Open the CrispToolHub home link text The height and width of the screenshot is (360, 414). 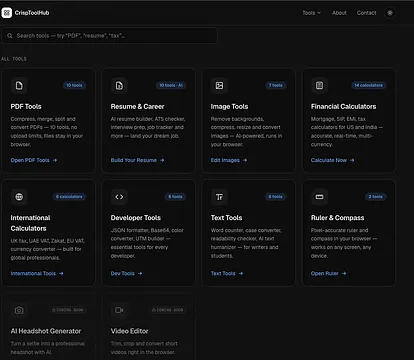click(x=32, y=13)
